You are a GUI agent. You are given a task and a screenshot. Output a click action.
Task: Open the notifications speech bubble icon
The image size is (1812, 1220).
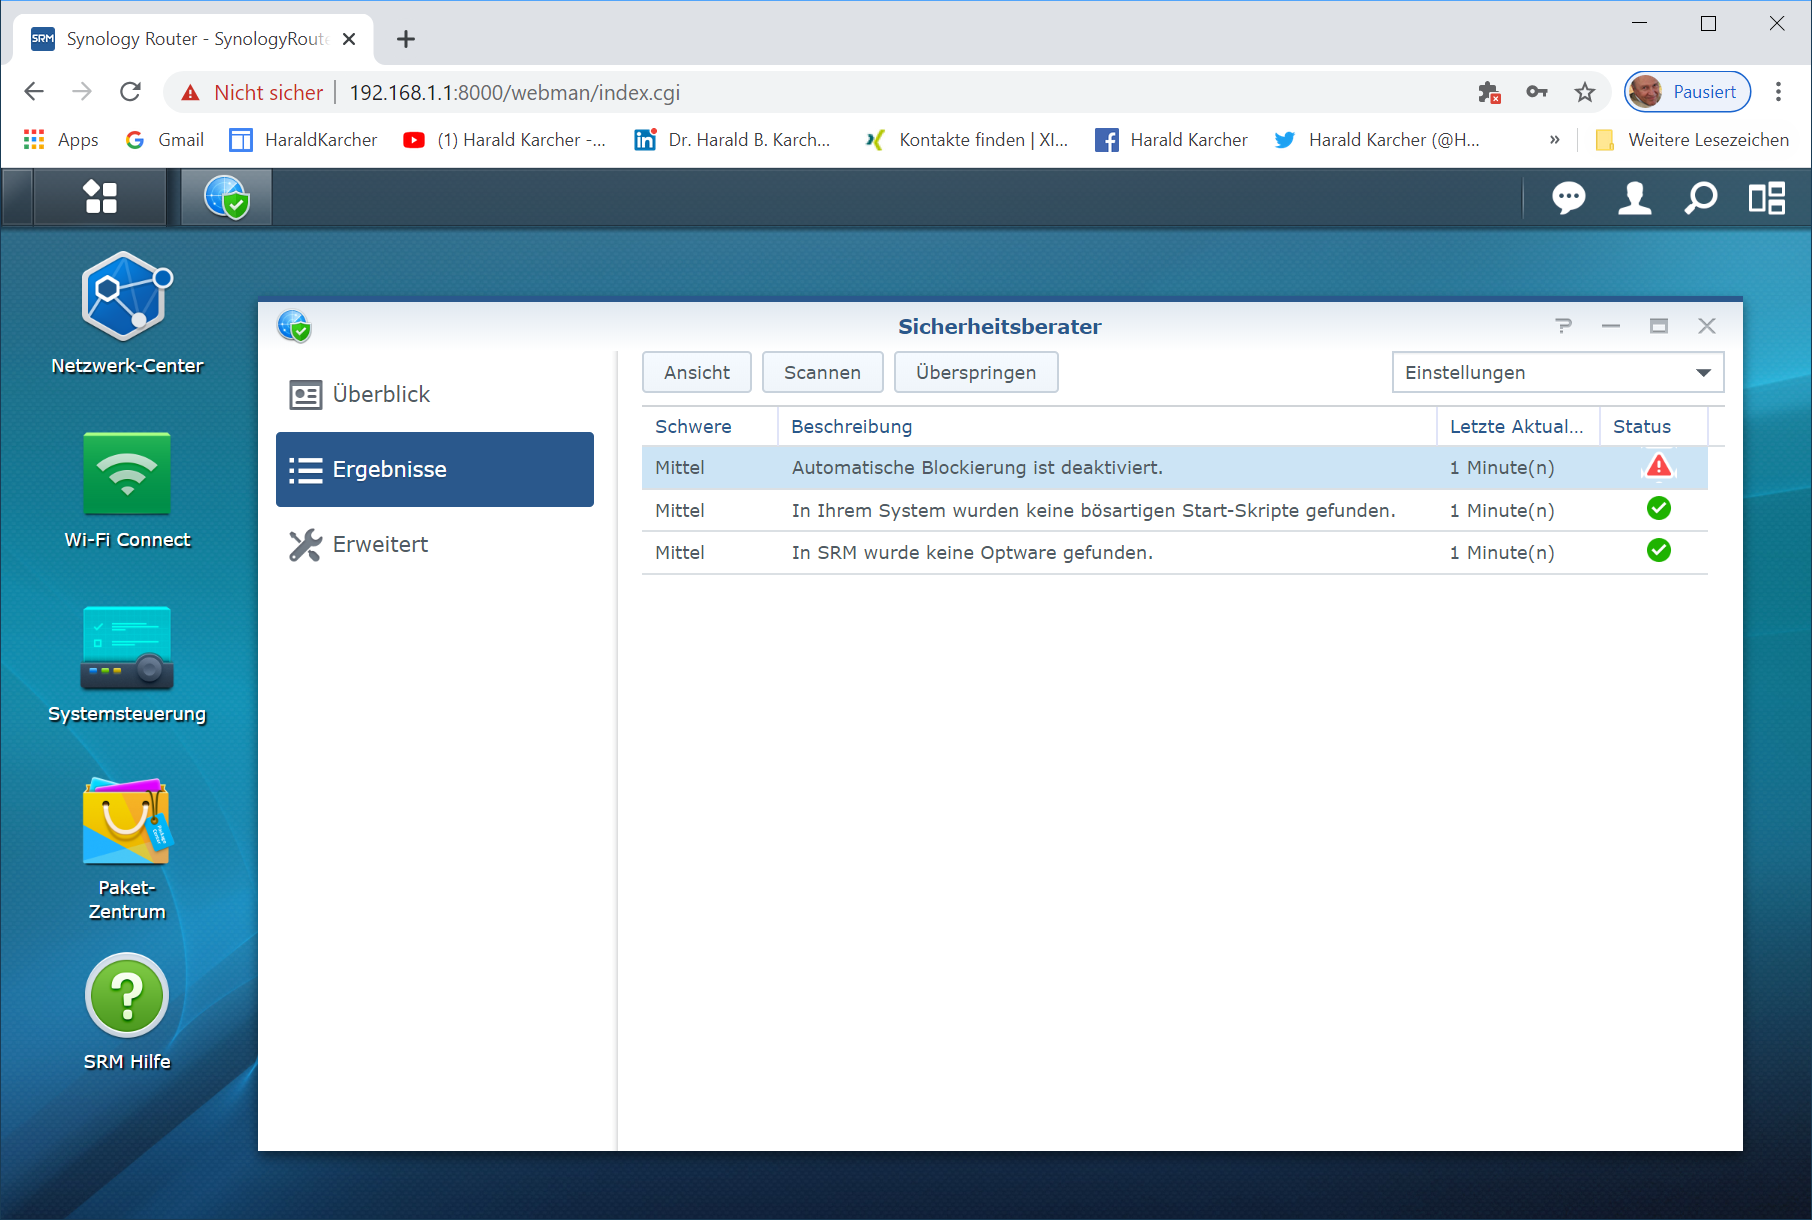[1568, 198]
